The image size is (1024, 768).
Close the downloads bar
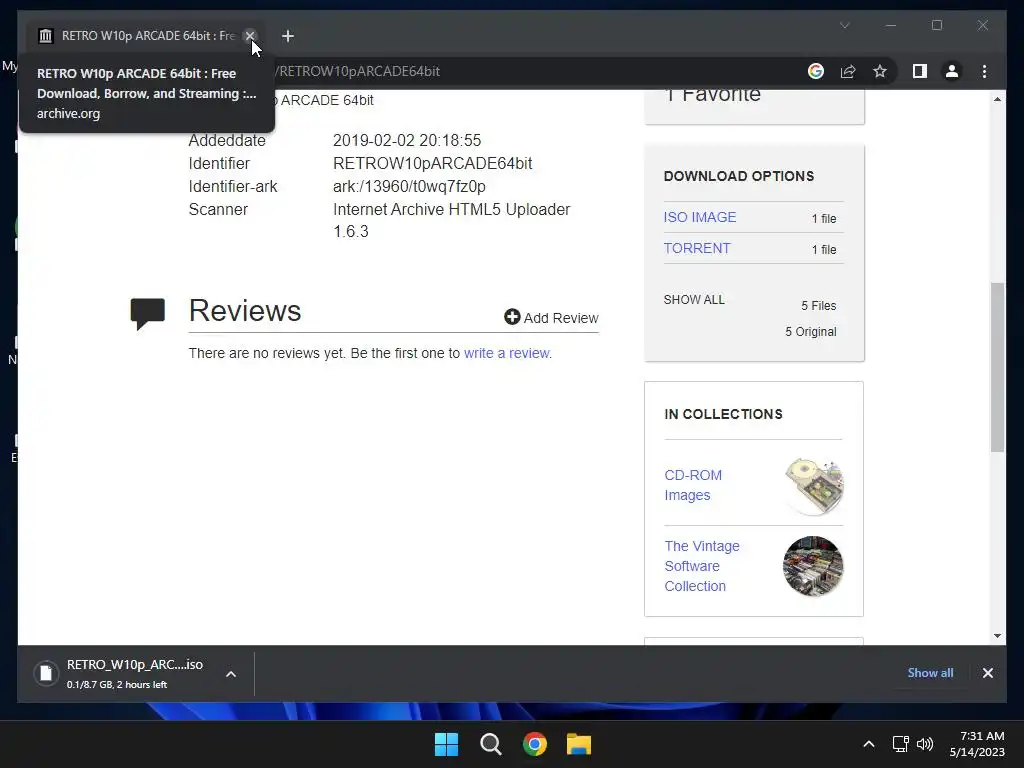coord(987,673)
